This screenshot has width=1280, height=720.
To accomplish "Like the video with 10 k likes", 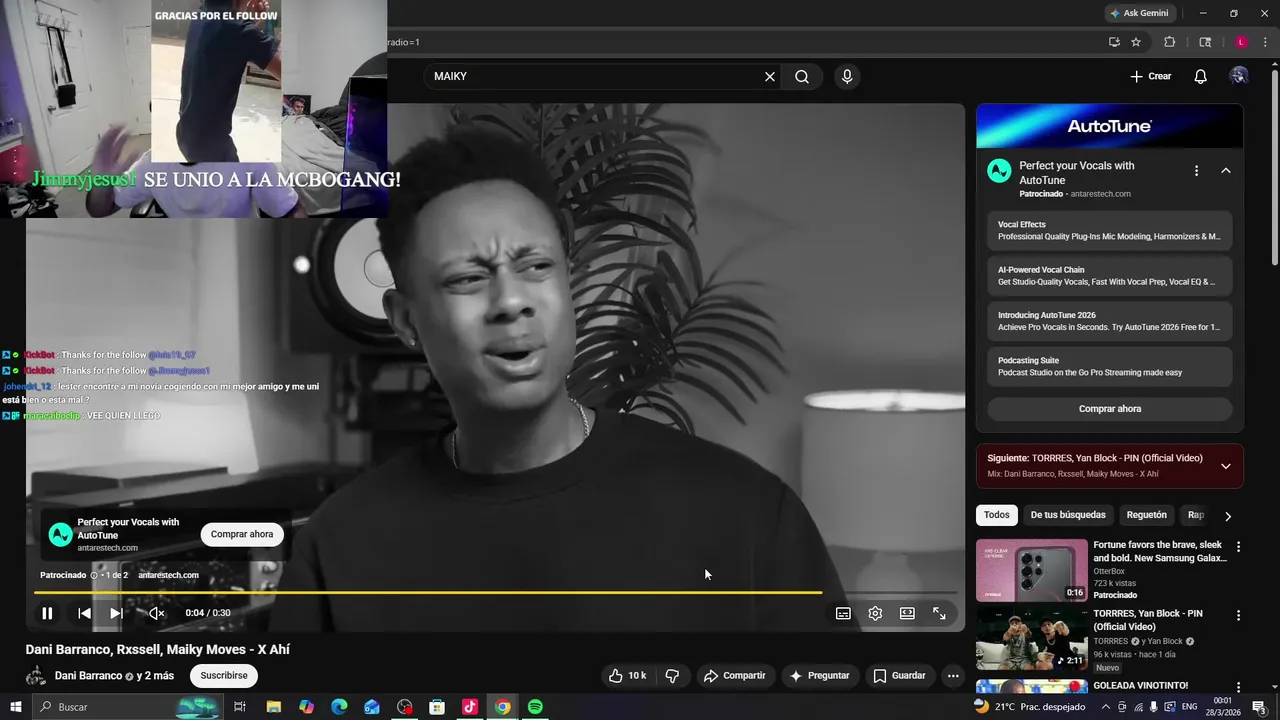I will coord(627,676).
